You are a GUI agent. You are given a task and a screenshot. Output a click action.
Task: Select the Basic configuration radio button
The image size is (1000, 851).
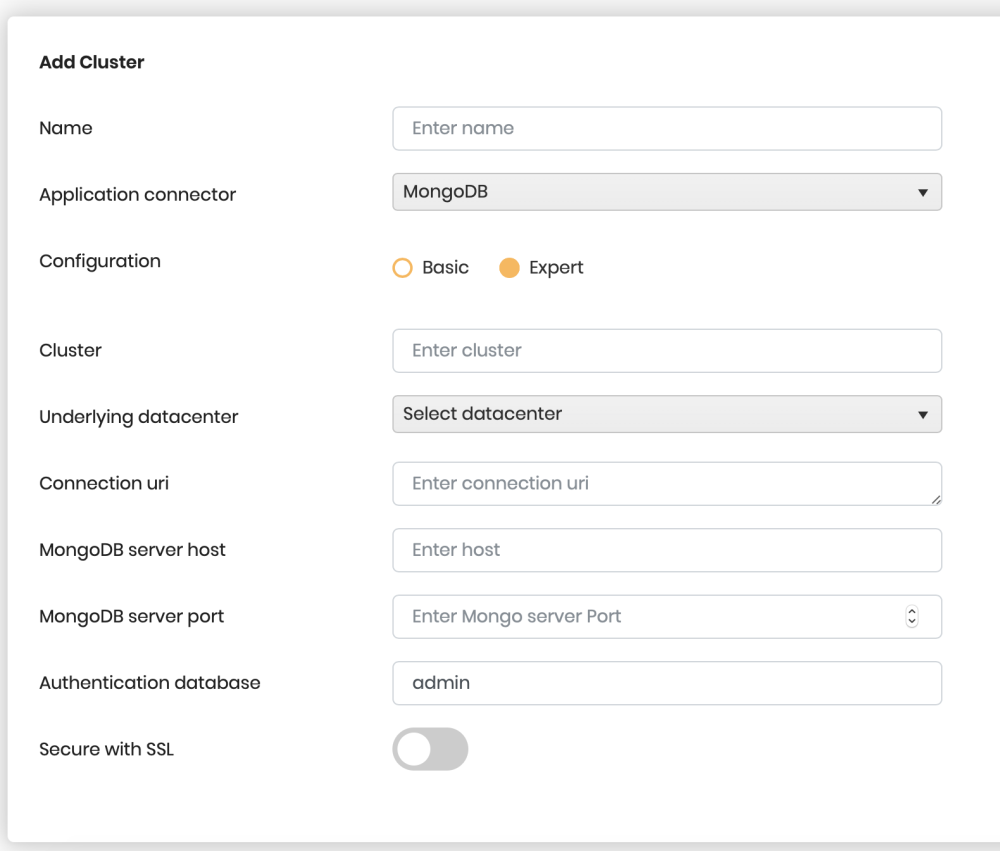click(403, 268)
